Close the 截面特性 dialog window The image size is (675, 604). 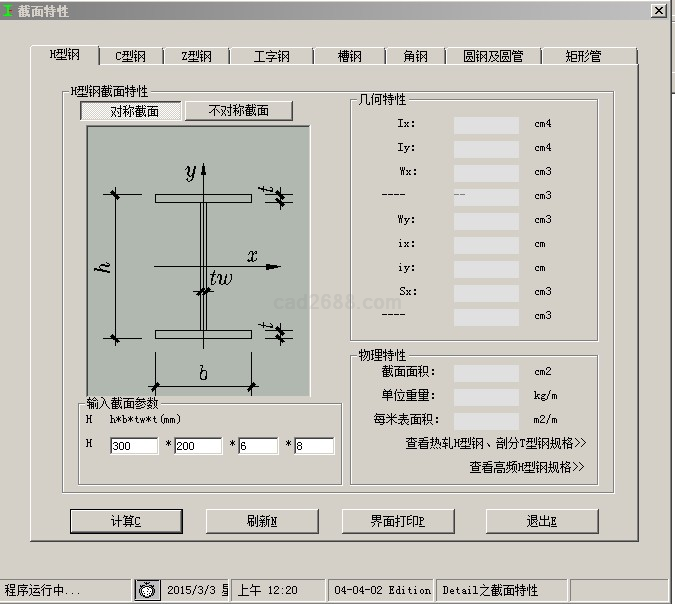pyautogui.click(x=658, y=10)
